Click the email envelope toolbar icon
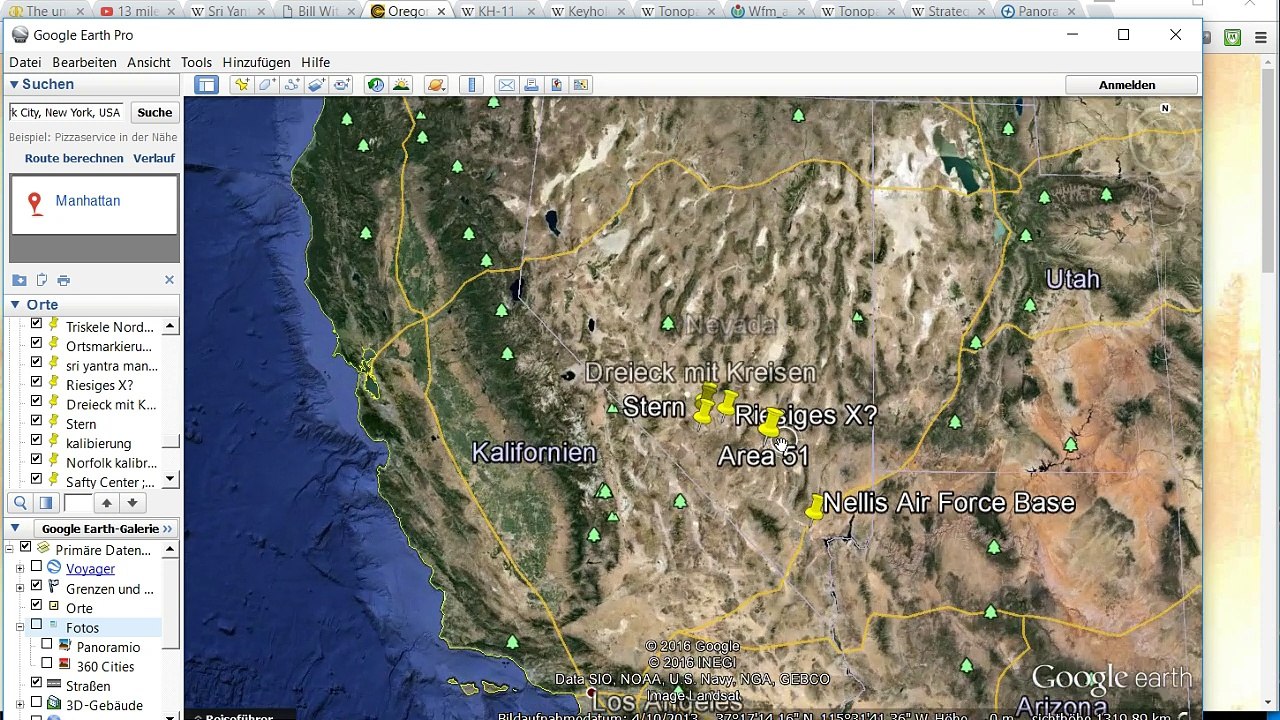Image resolution: width=1280 pixels, height=720 pixels. click(507, 85)
